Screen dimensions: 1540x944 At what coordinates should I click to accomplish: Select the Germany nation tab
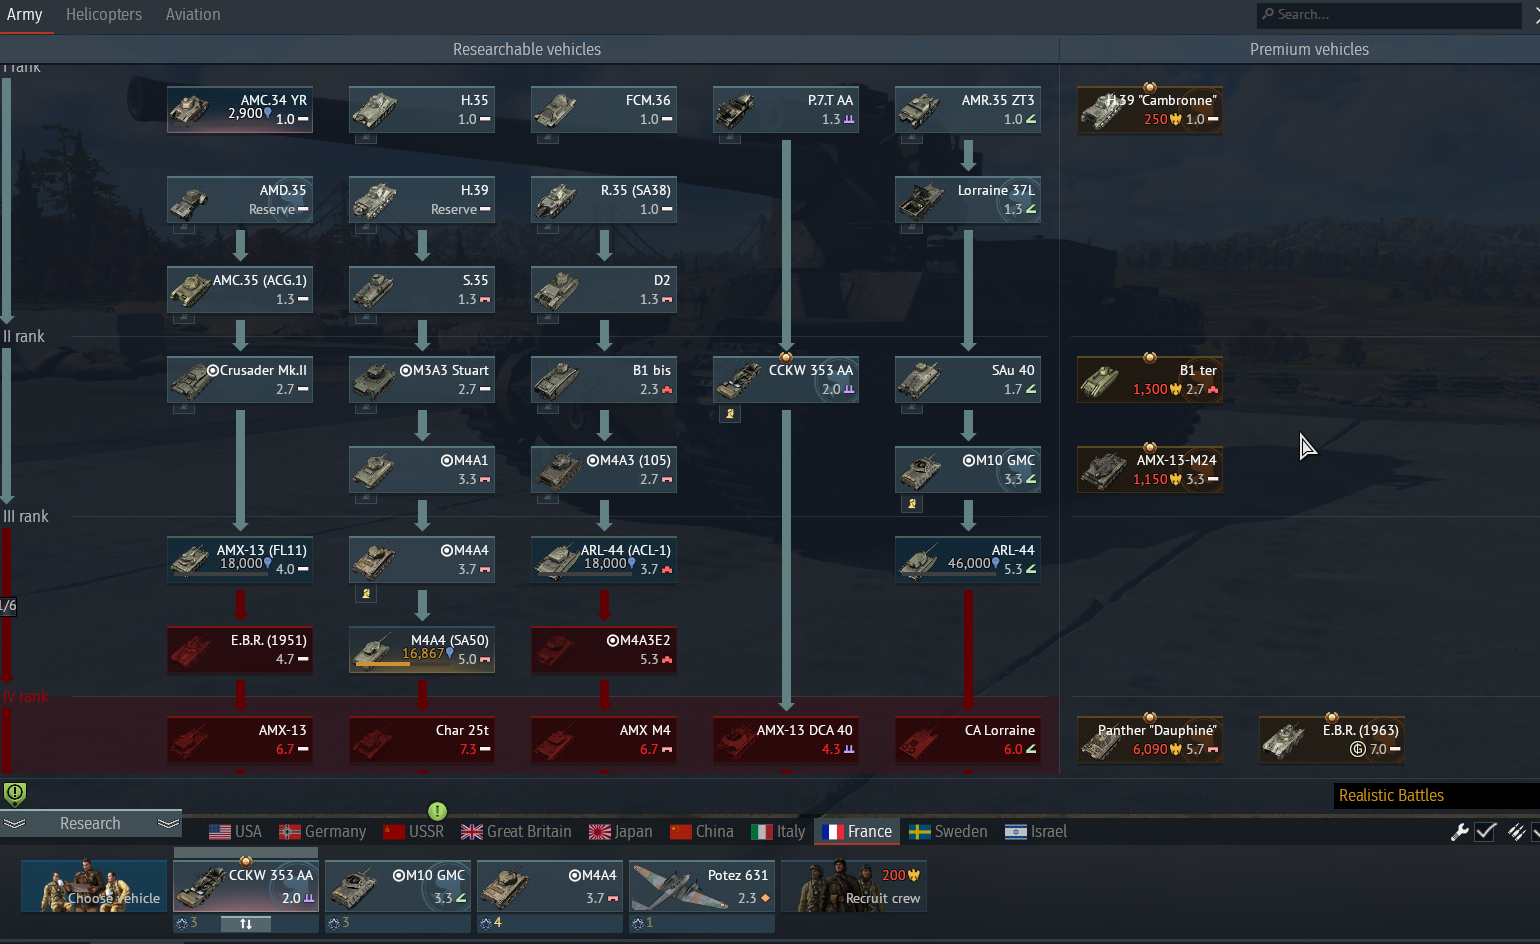point(322,832)
